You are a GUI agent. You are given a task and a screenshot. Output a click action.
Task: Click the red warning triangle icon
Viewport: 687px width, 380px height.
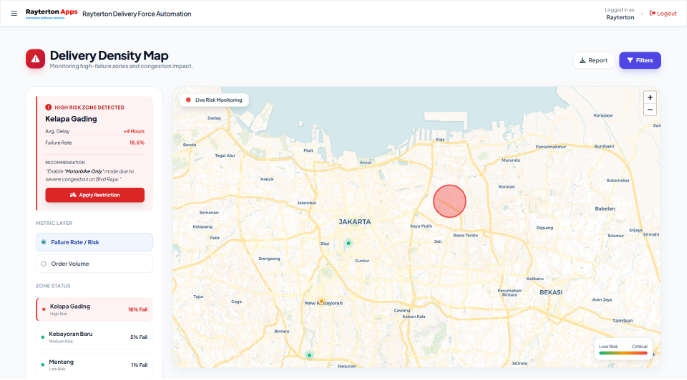pos(35,59)
